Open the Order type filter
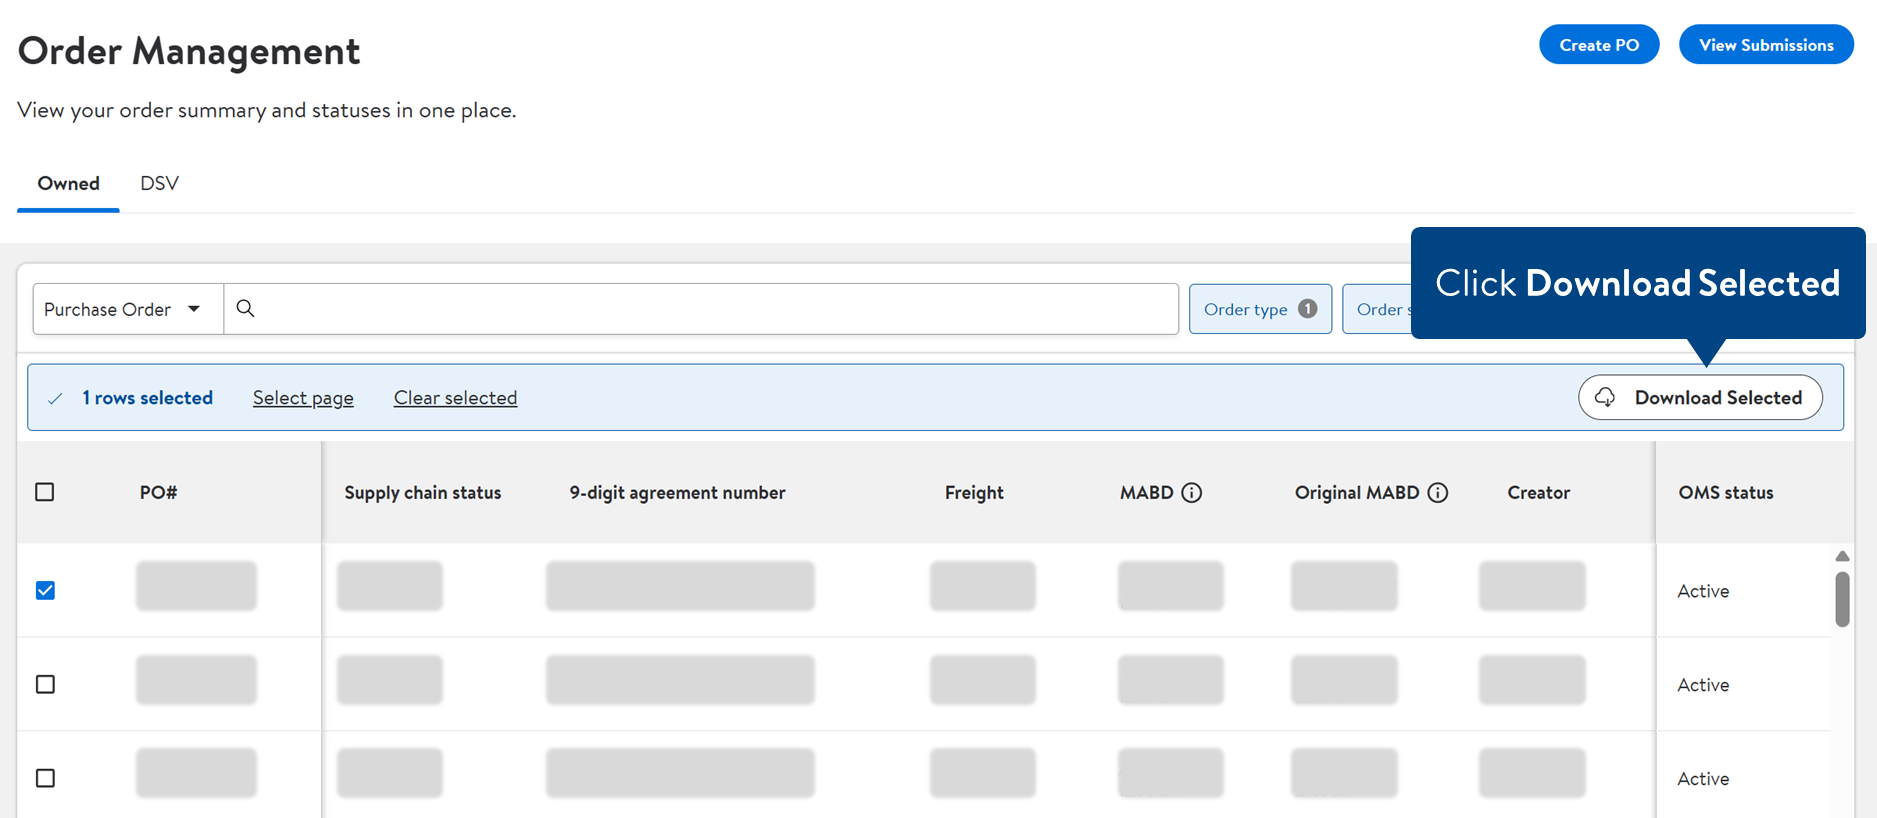The height and width of the screenshot is (818, 1877). click(1260, 309)
